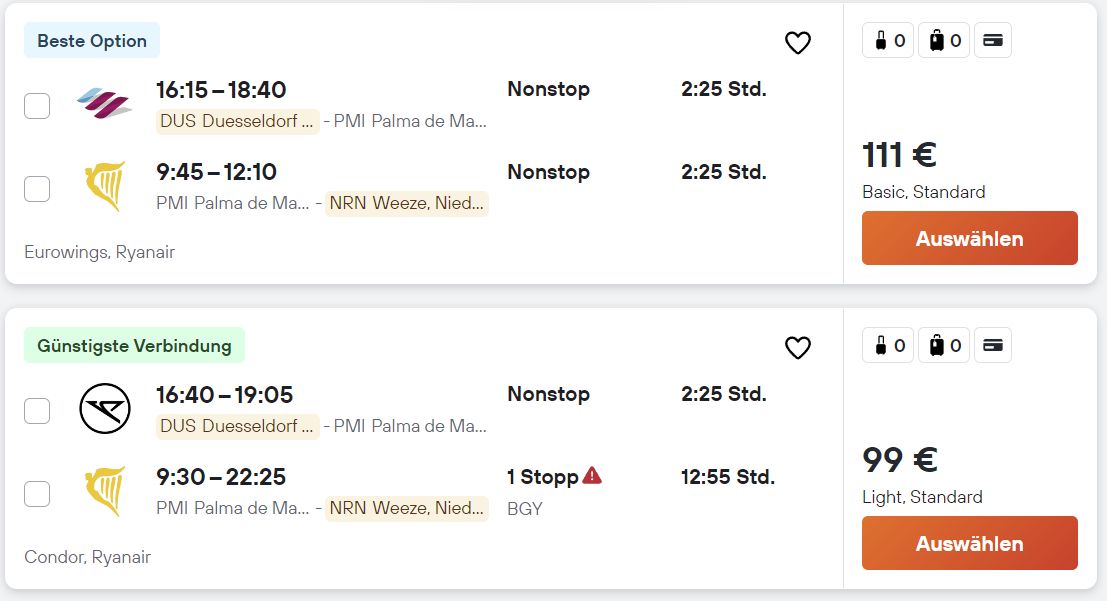Save the 111 € offer with heart icon

tap(798, 43)
